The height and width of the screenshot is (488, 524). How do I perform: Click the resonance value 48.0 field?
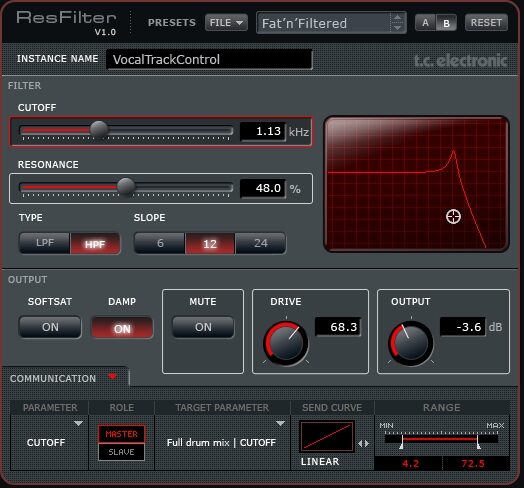263,188
